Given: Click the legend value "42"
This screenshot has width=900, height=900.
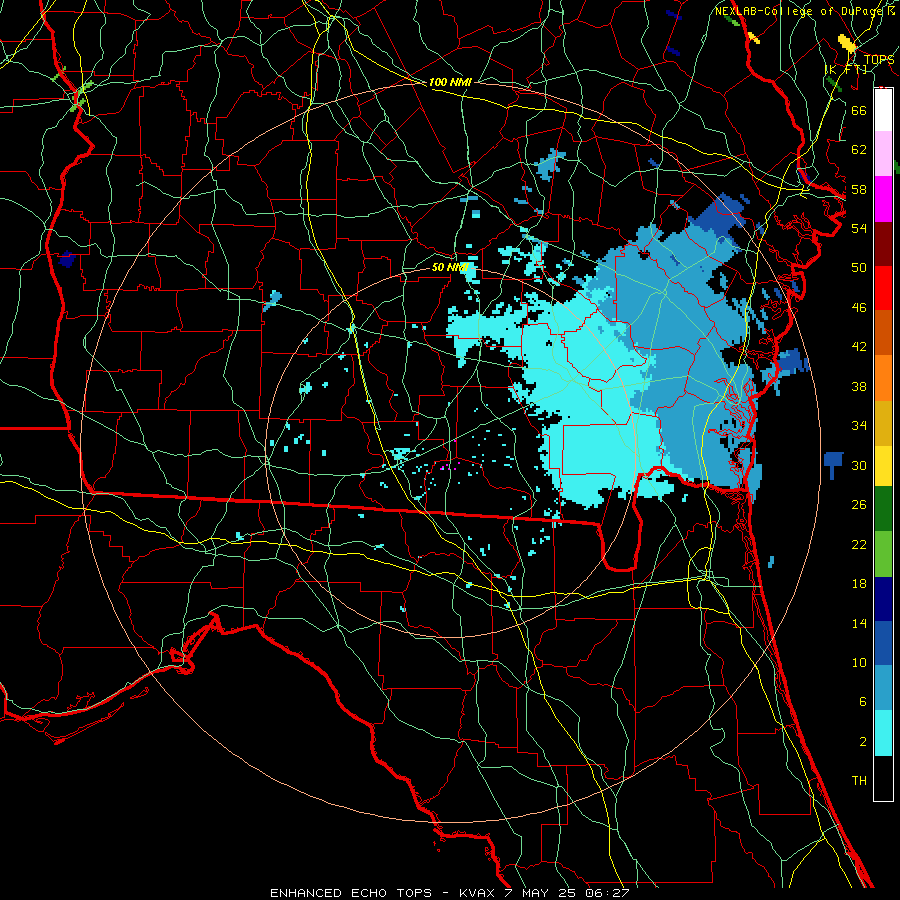Looking at the screenshot, I should tap(859, 347).
